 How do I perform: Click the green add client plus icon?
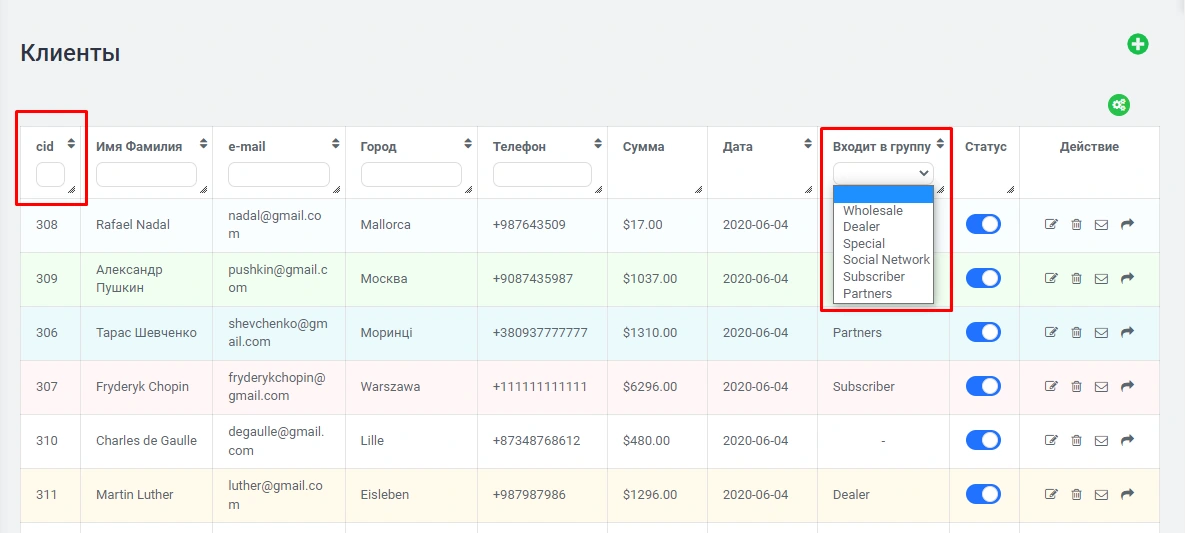point(1137,44)
